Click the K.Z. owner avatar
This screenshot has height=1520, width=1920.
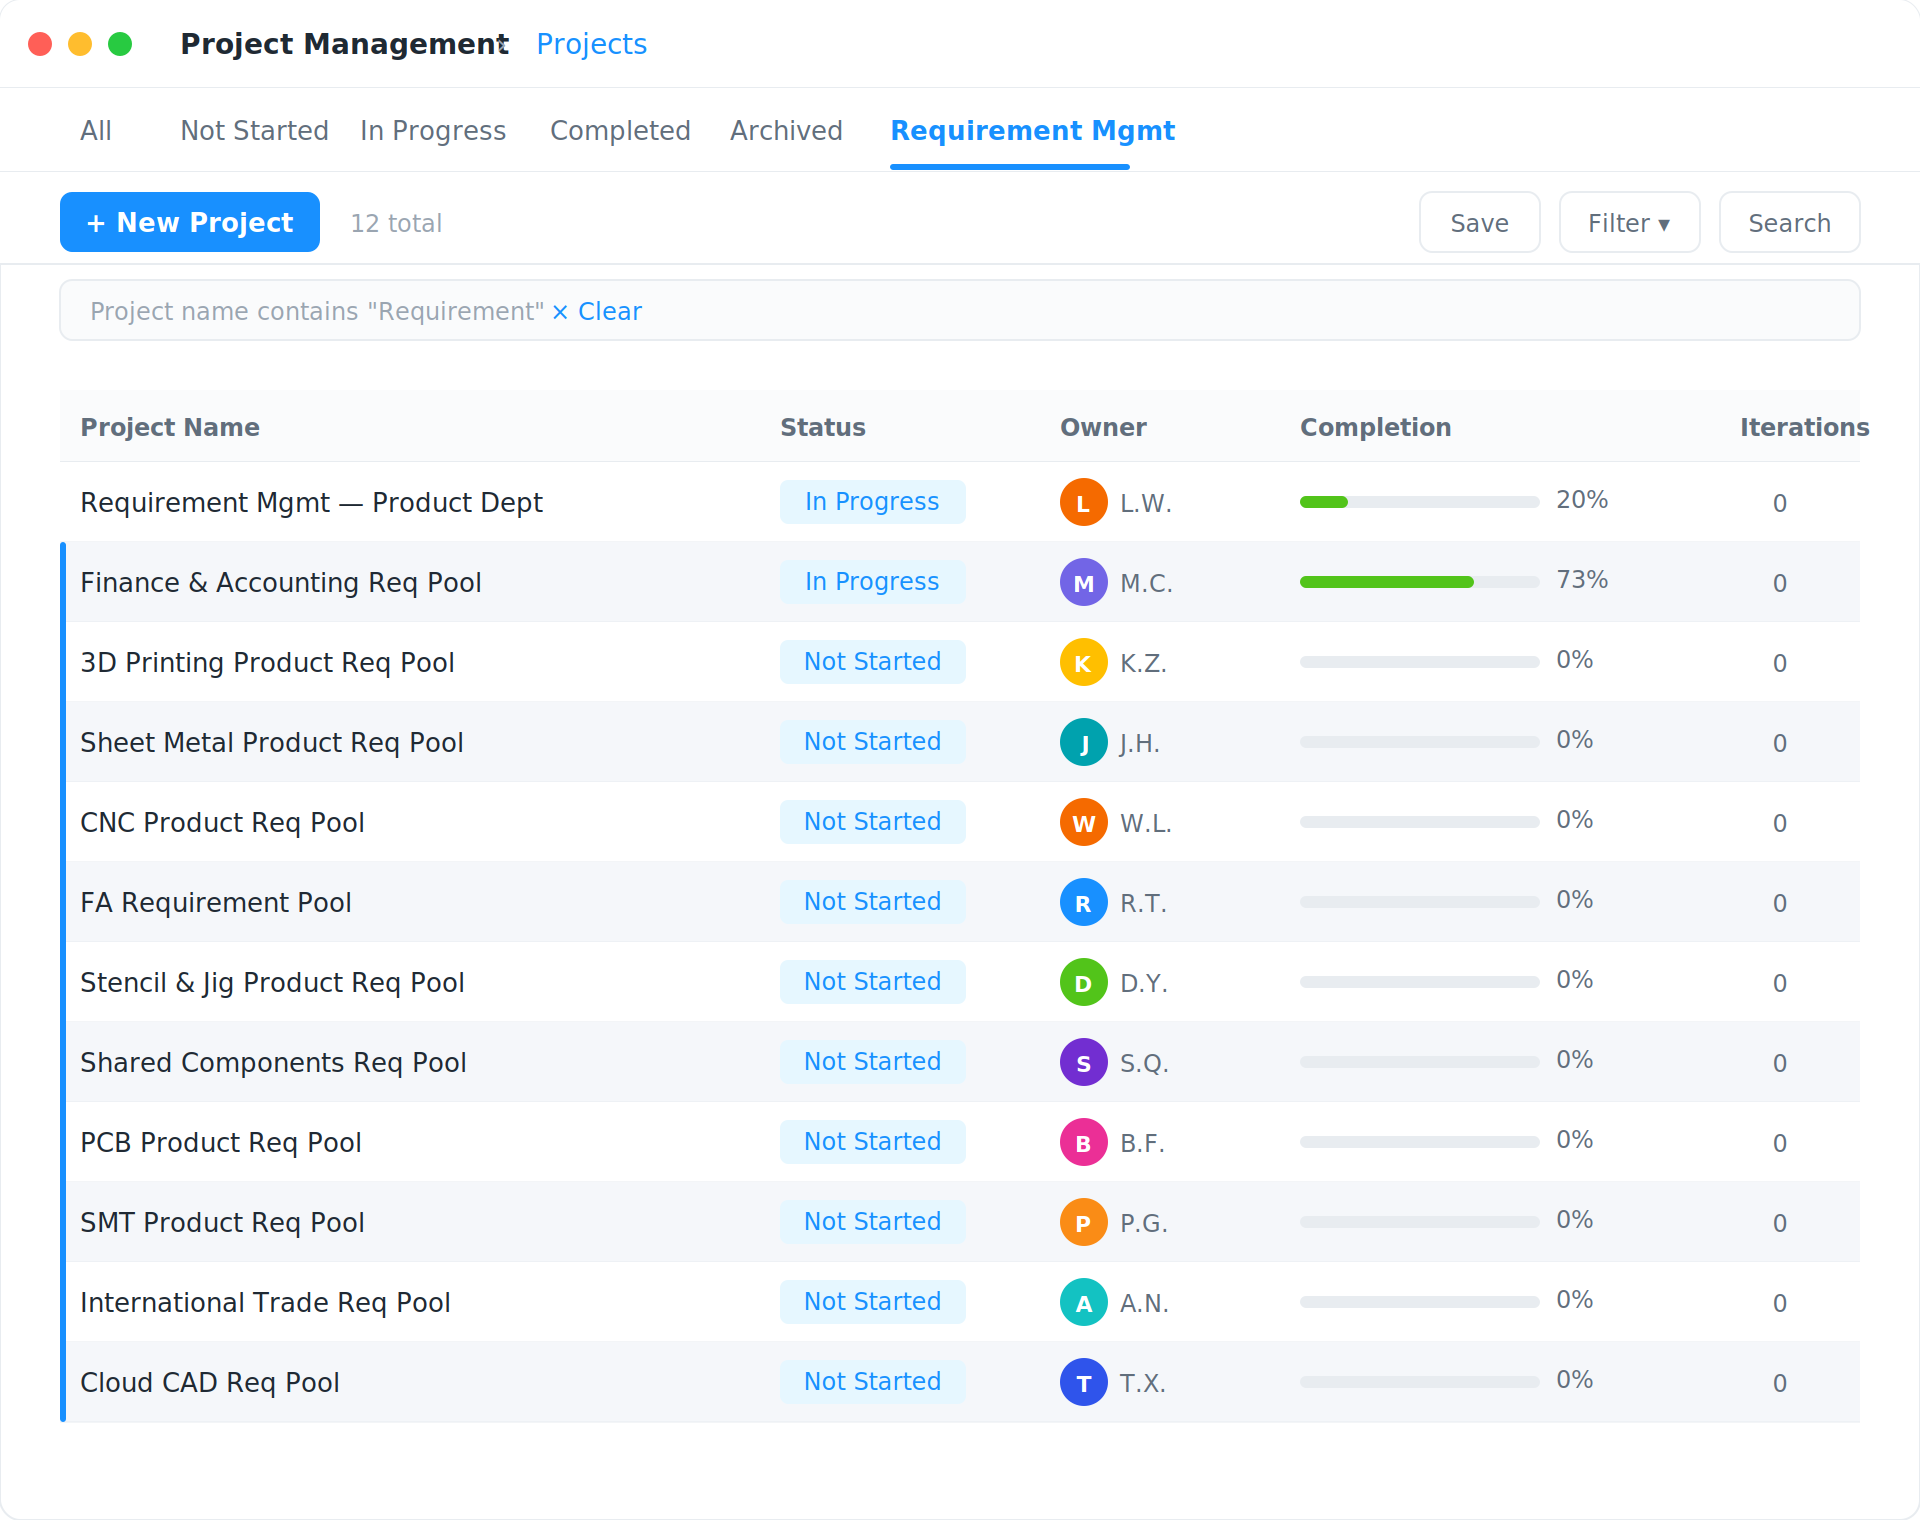[1084, 662]
